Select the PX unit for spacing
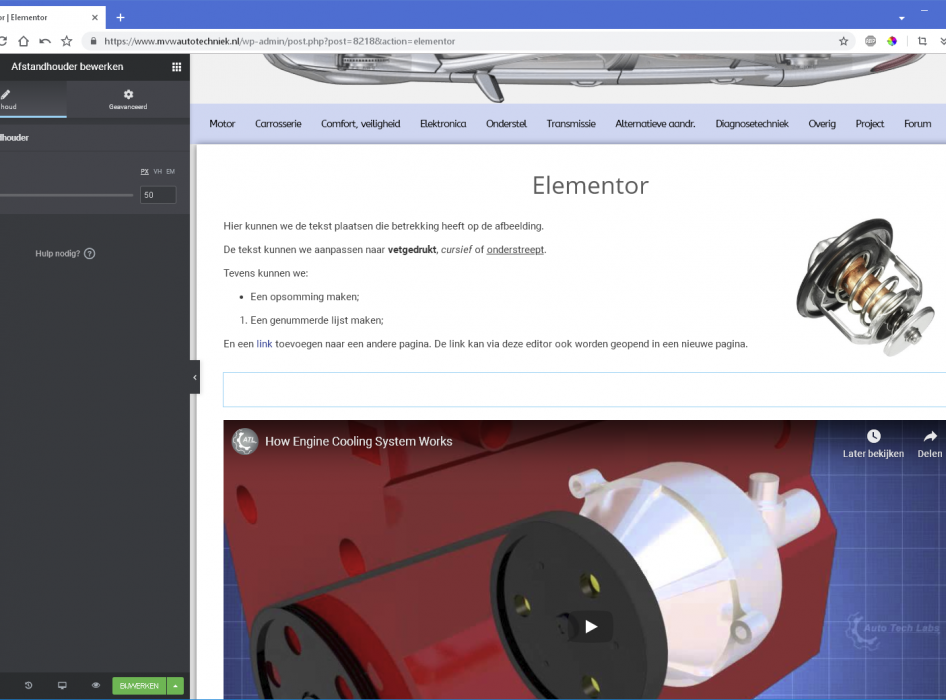This screenshot has height=700, width=946. (145, 171)
